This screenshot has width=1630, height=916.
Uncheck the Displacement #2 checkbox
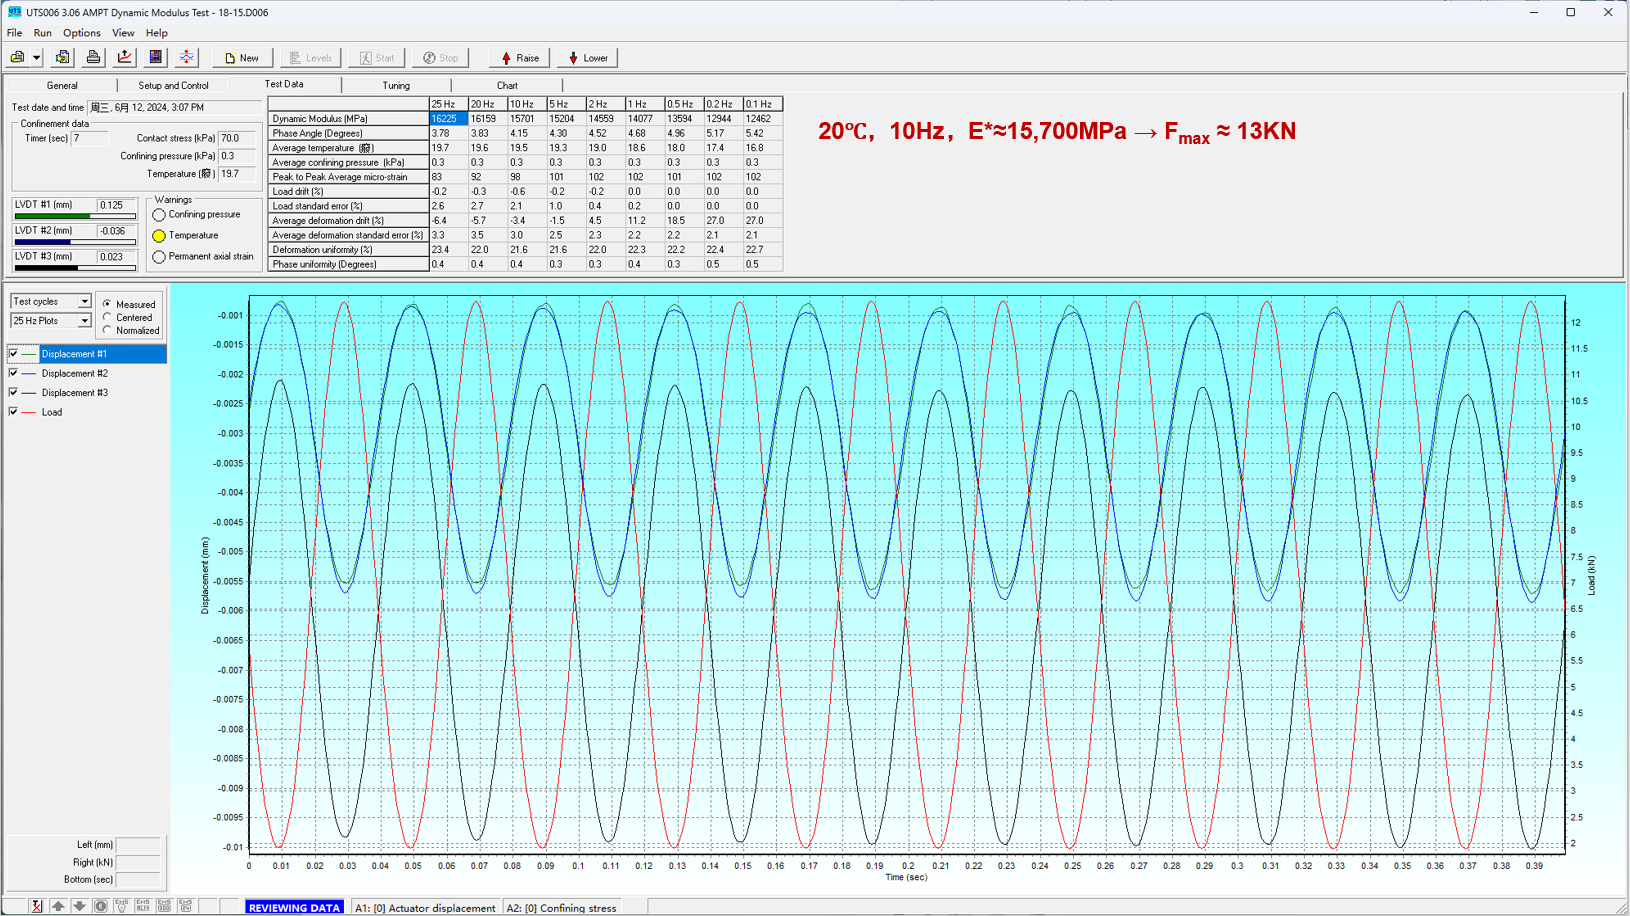[13, 373]
